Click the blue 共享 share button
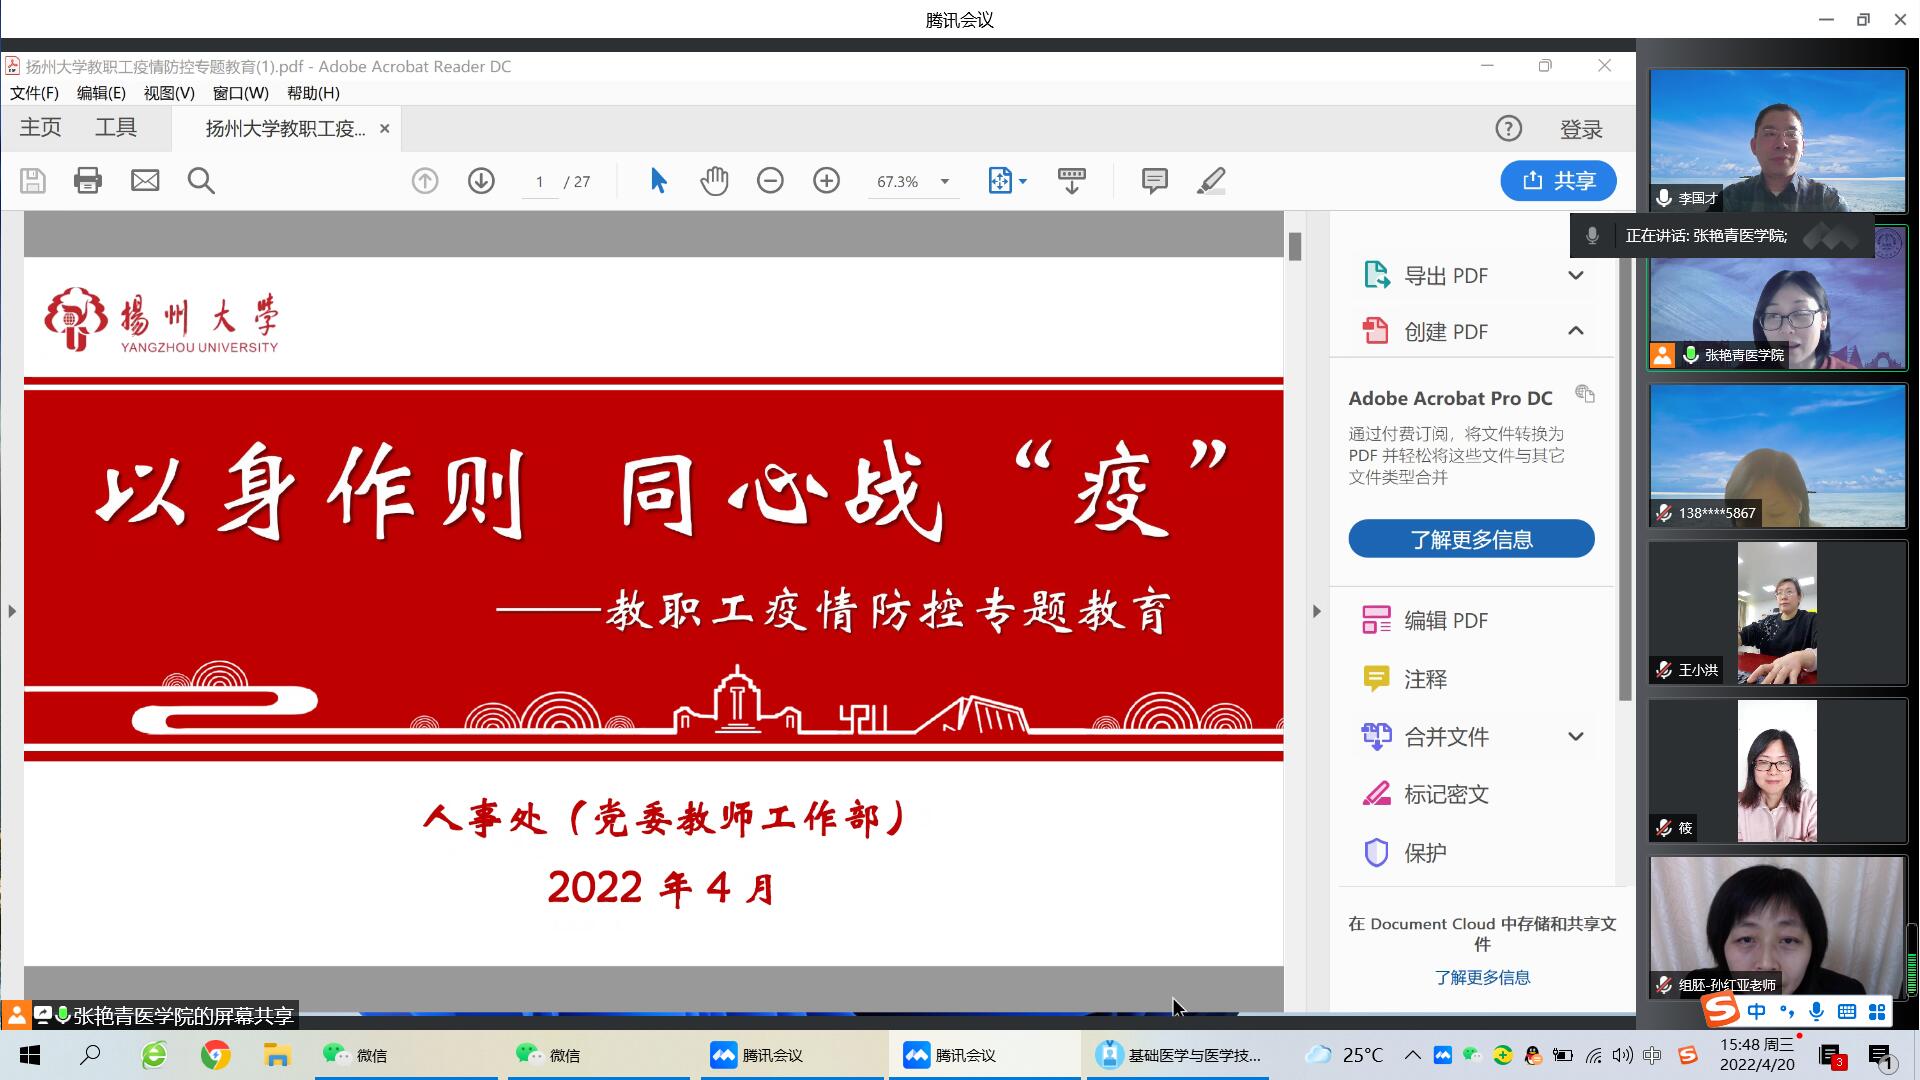The width and height of the screenshot is (1920, 1080). (1558, 181)
